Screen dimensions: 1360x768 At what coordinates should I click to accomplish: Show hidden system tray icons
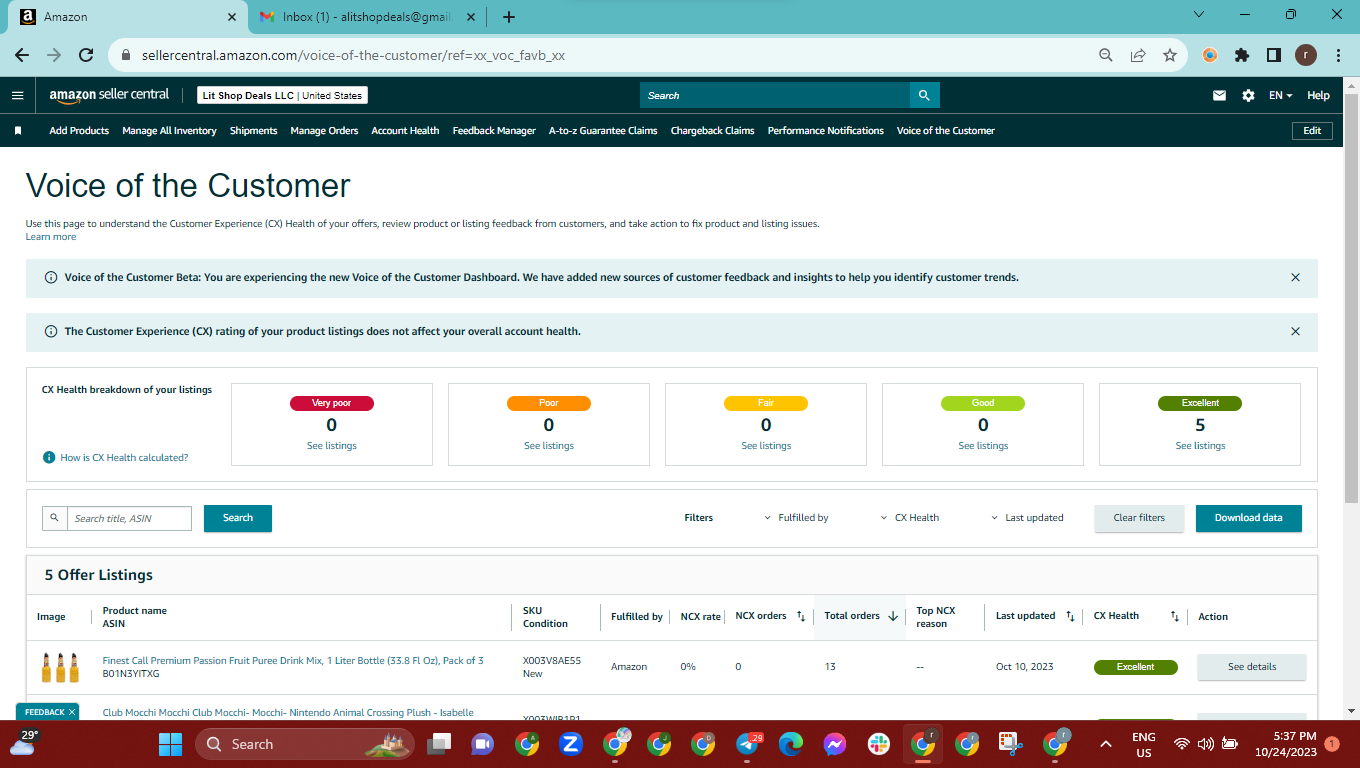1106,744
